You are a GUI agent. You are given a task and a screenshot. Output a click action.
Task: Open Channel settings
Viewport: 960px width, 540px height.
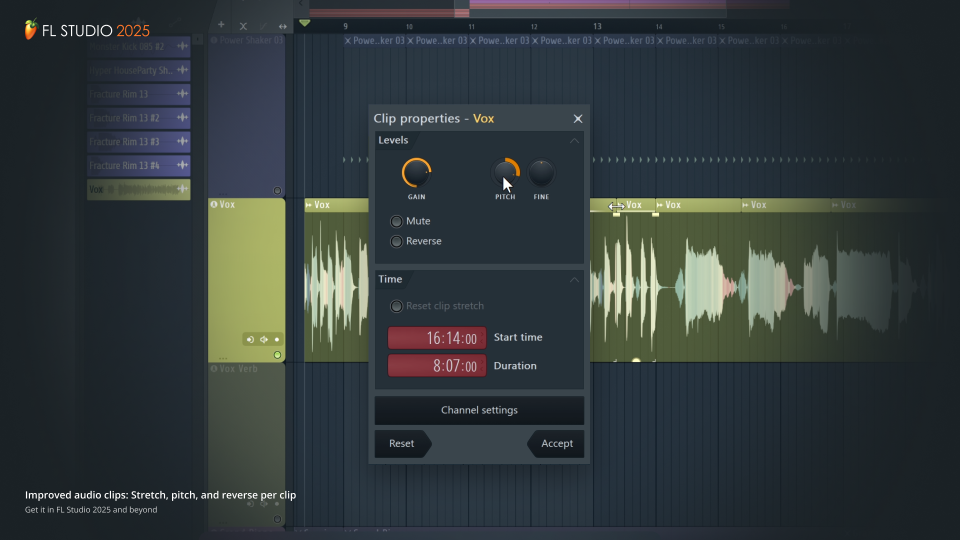479,410
